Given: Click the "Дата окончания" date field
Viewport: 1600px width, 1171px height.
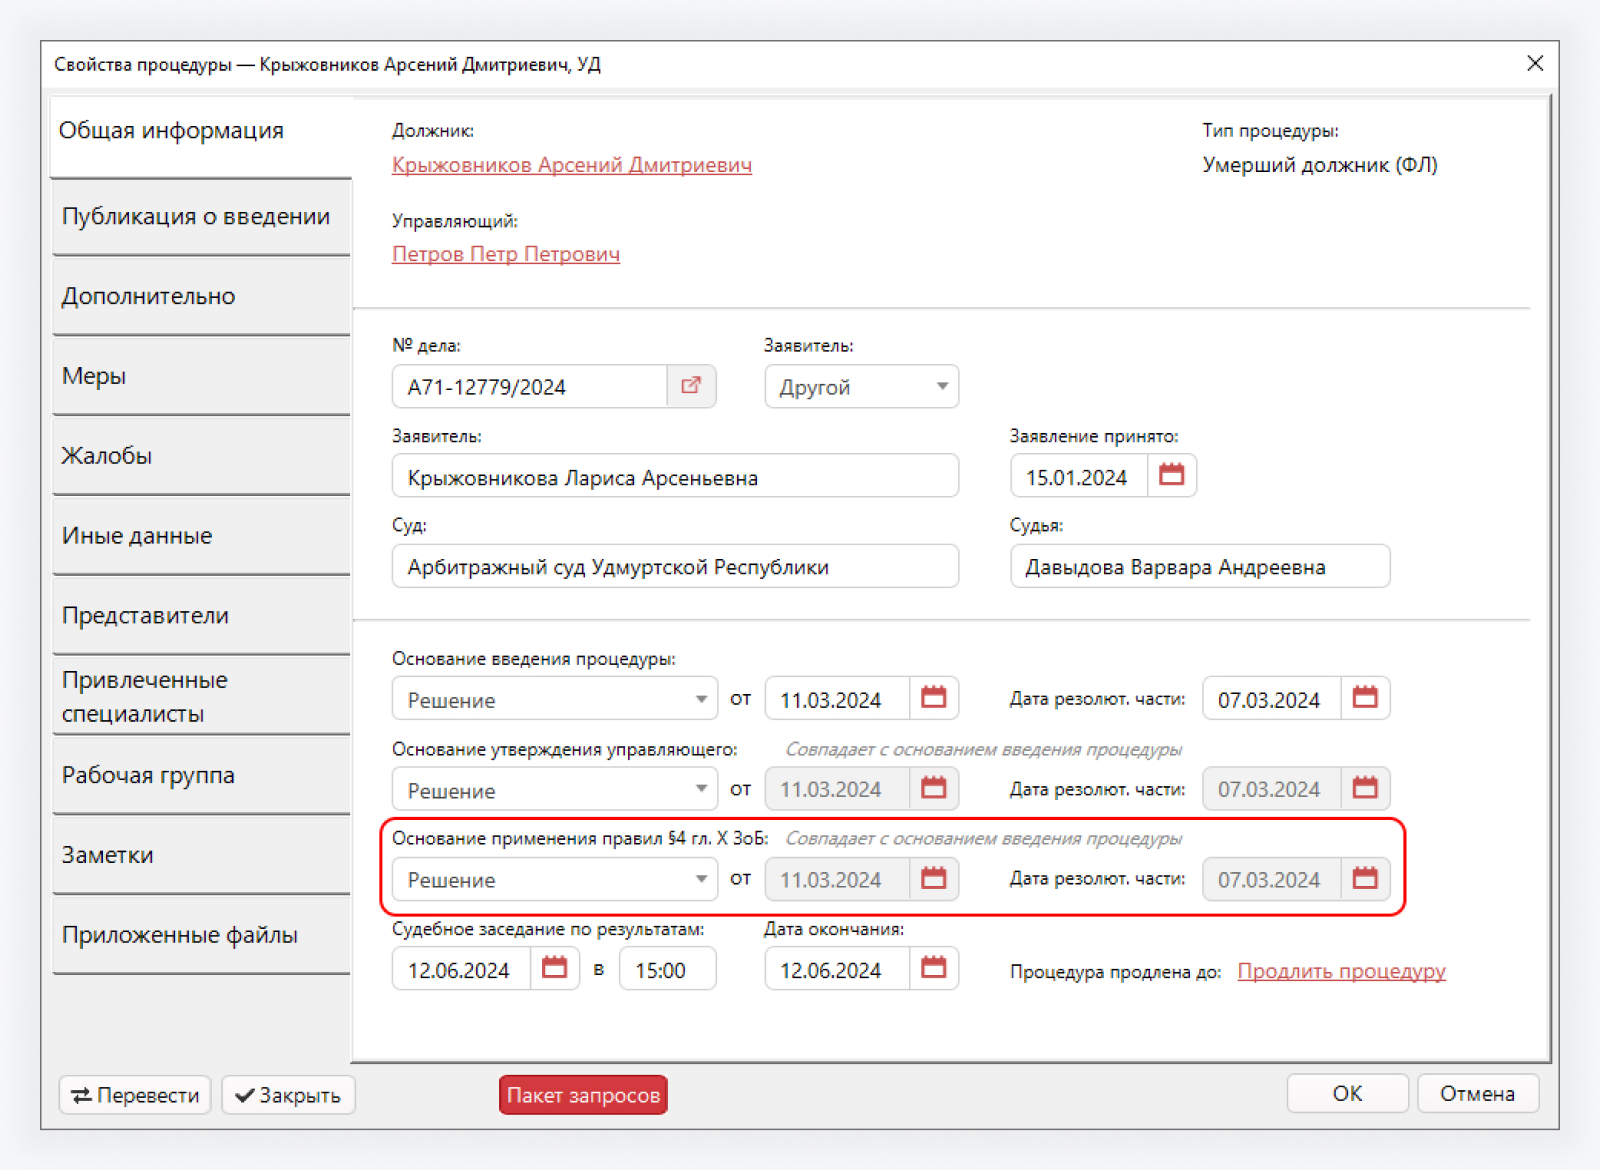Looking at the screenshot, I should 837,970.
